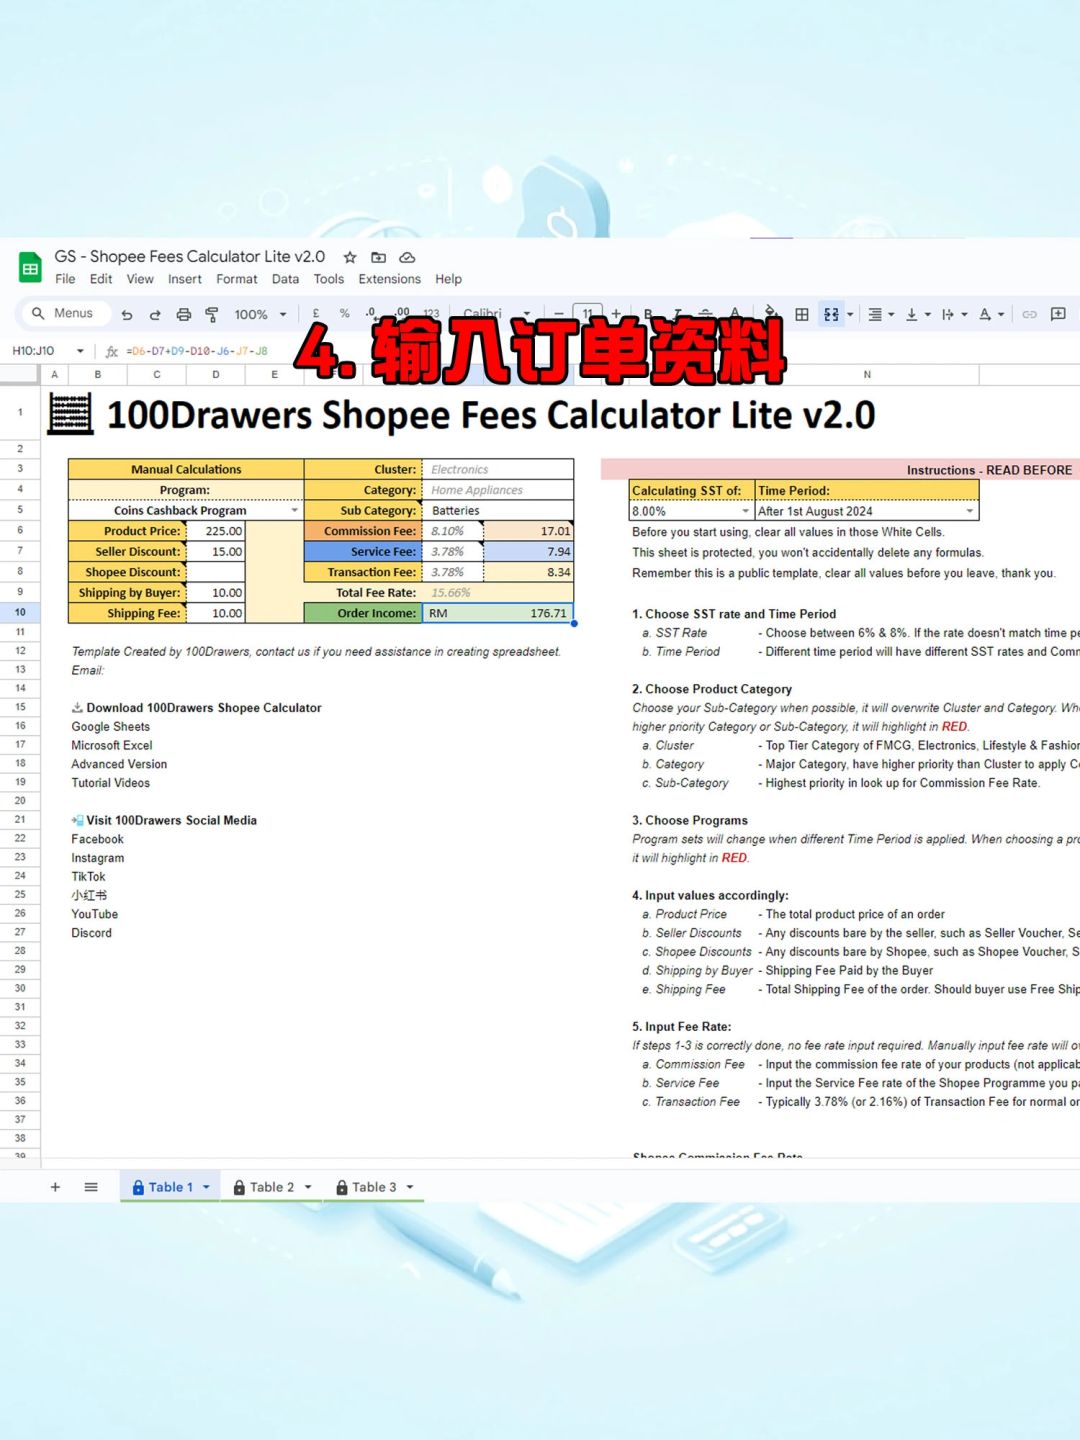Open the SST rate 8.00% dropdown
Screen dimensions: 1080x1440
point(745,511)
